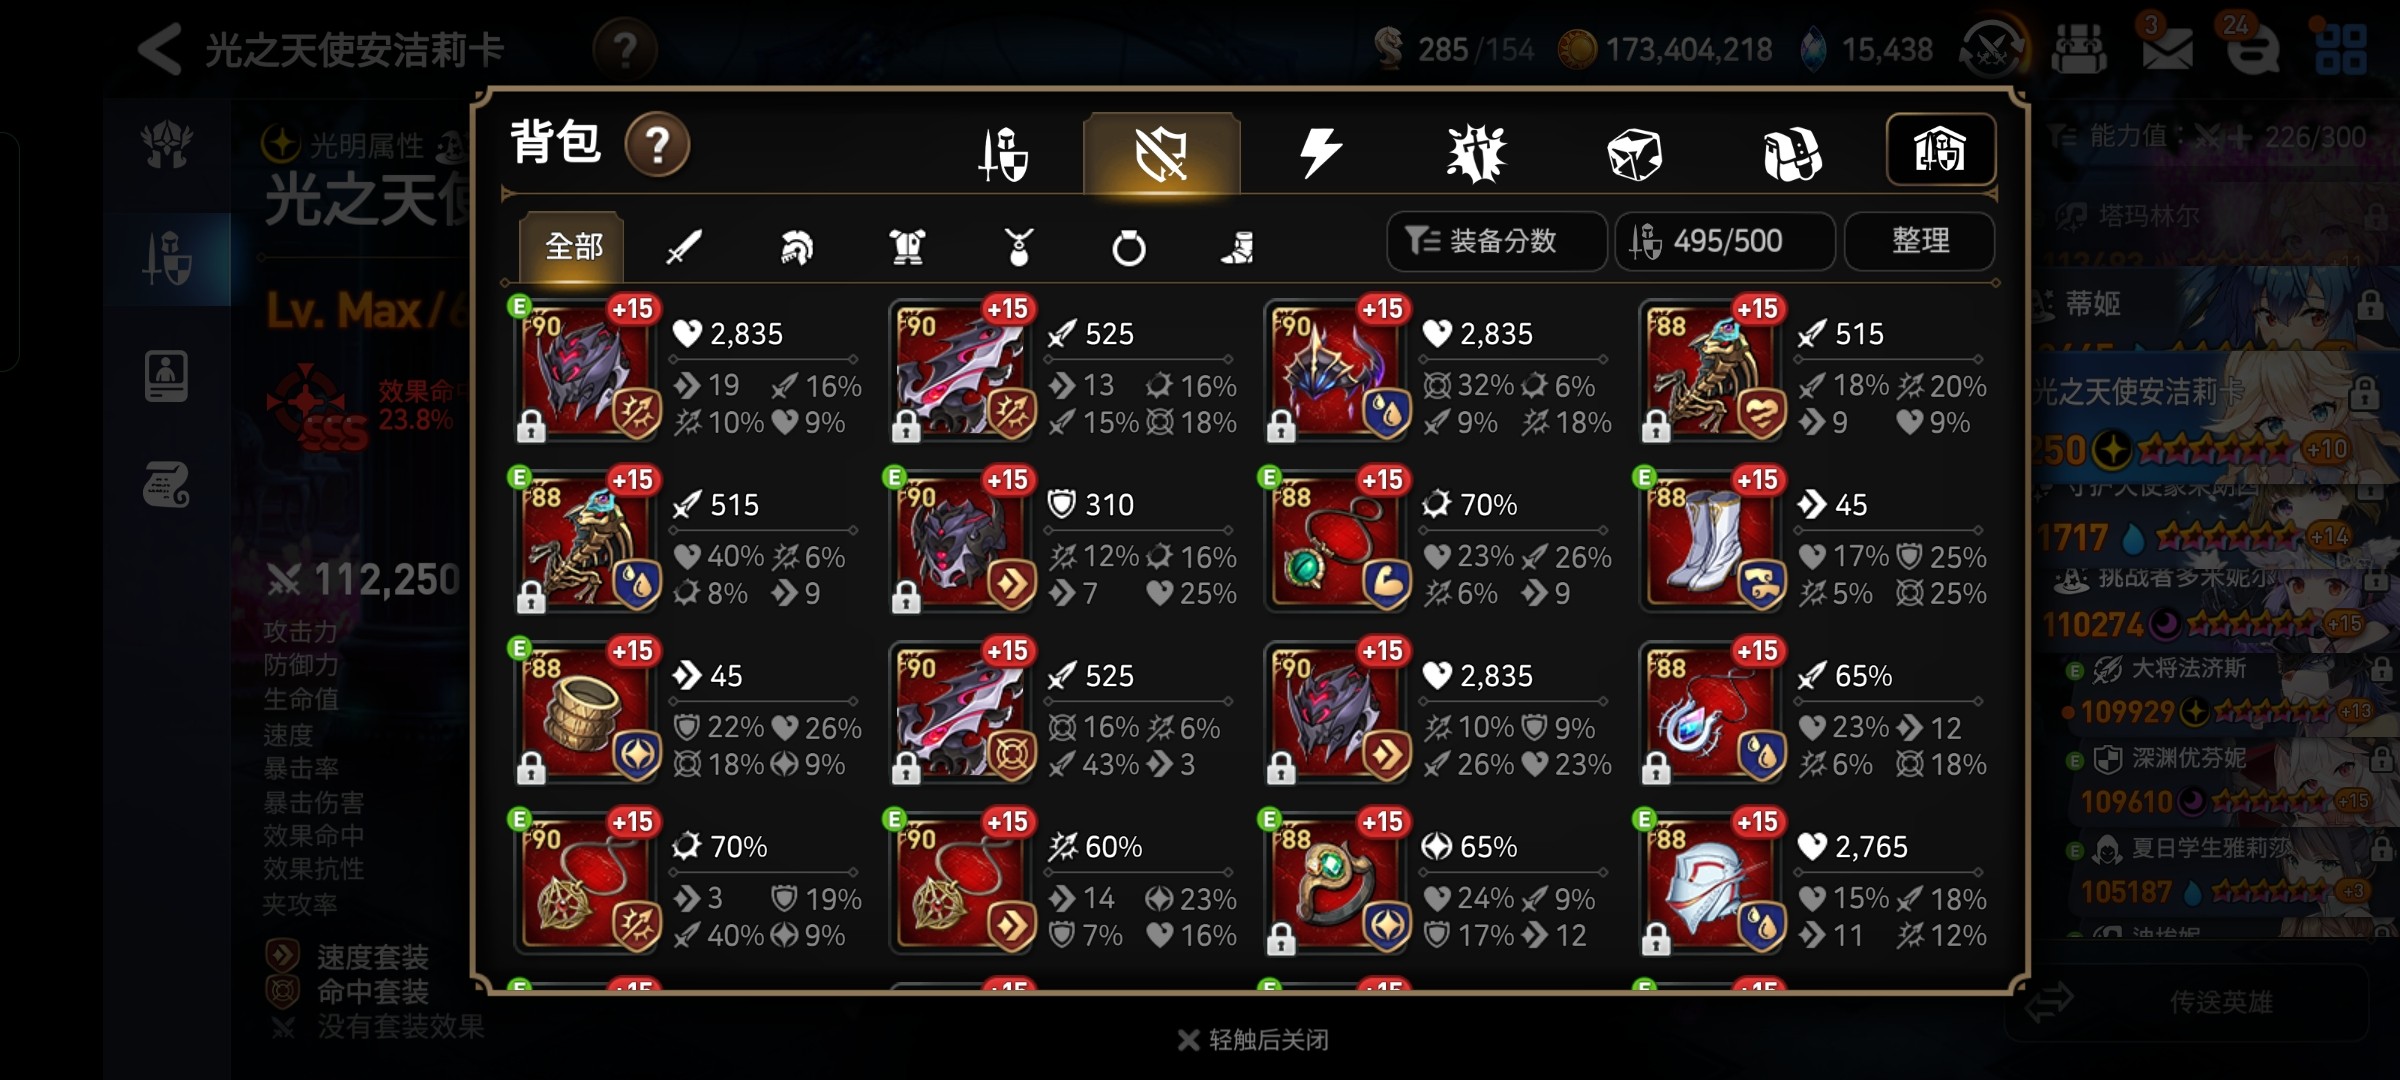Select the sword weapon filter icon
The image size is (2400, 1080).
pyautogui.click(x=684, y=246)
